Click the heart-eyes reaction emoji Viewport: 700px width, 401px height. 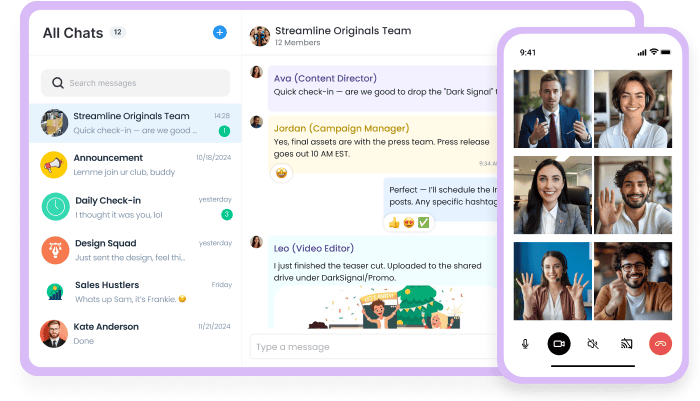[408, 222]
